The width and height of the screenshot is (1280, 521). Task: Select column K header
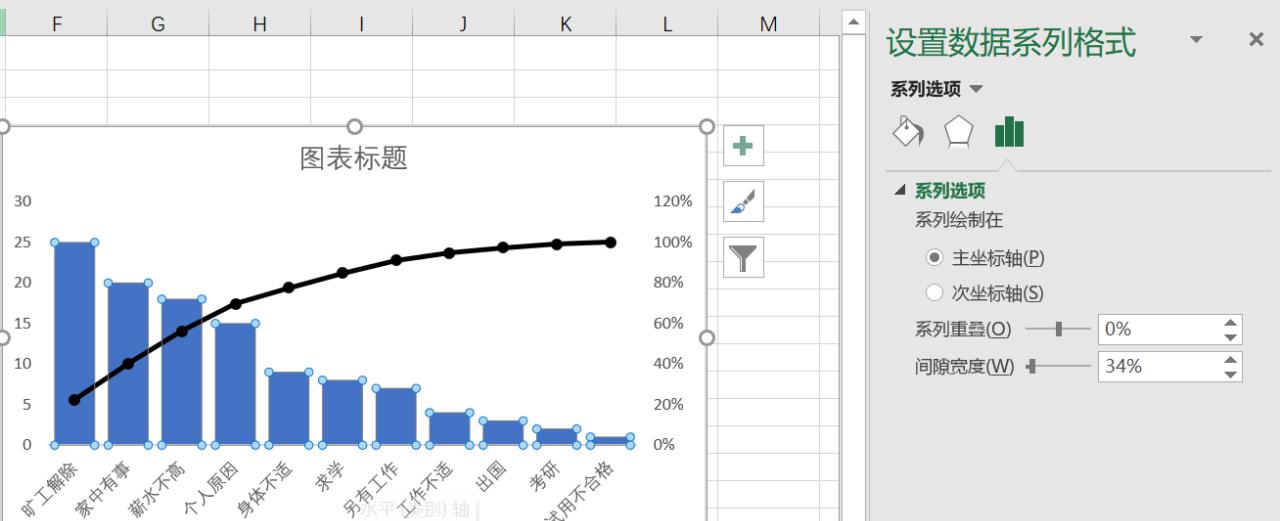coord(565,24)
